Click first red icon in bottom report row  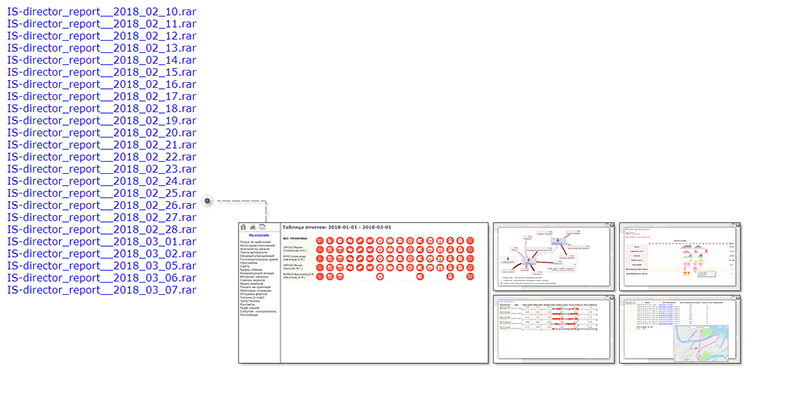point(320,277)
